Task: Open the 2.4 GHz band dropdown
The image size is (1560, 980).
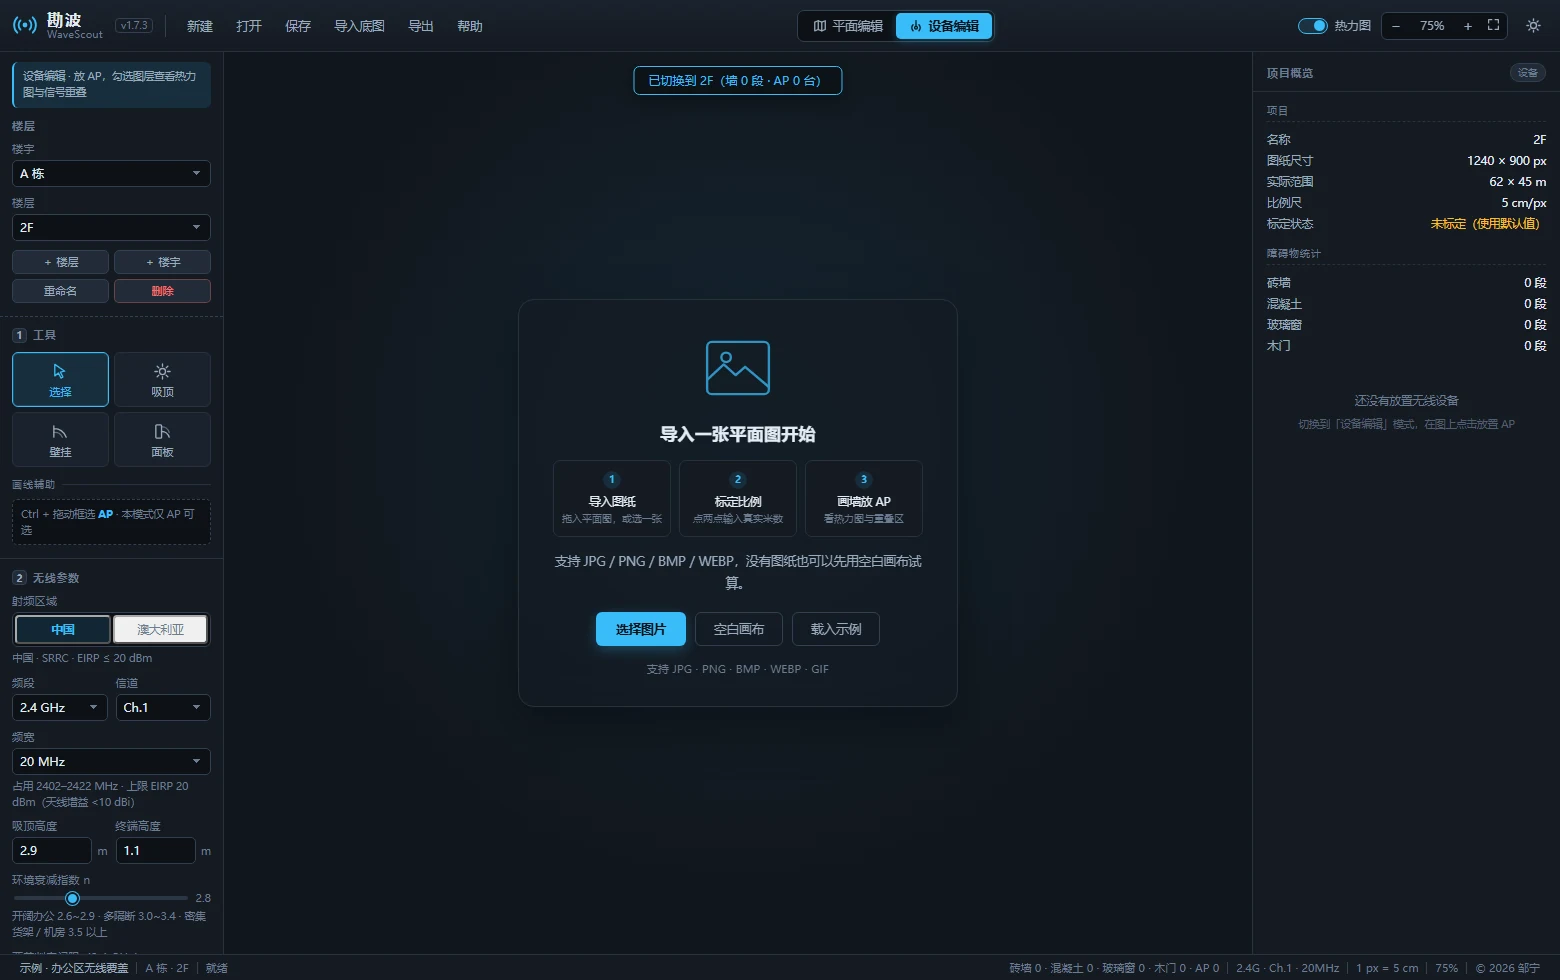Action: [60, 707]
